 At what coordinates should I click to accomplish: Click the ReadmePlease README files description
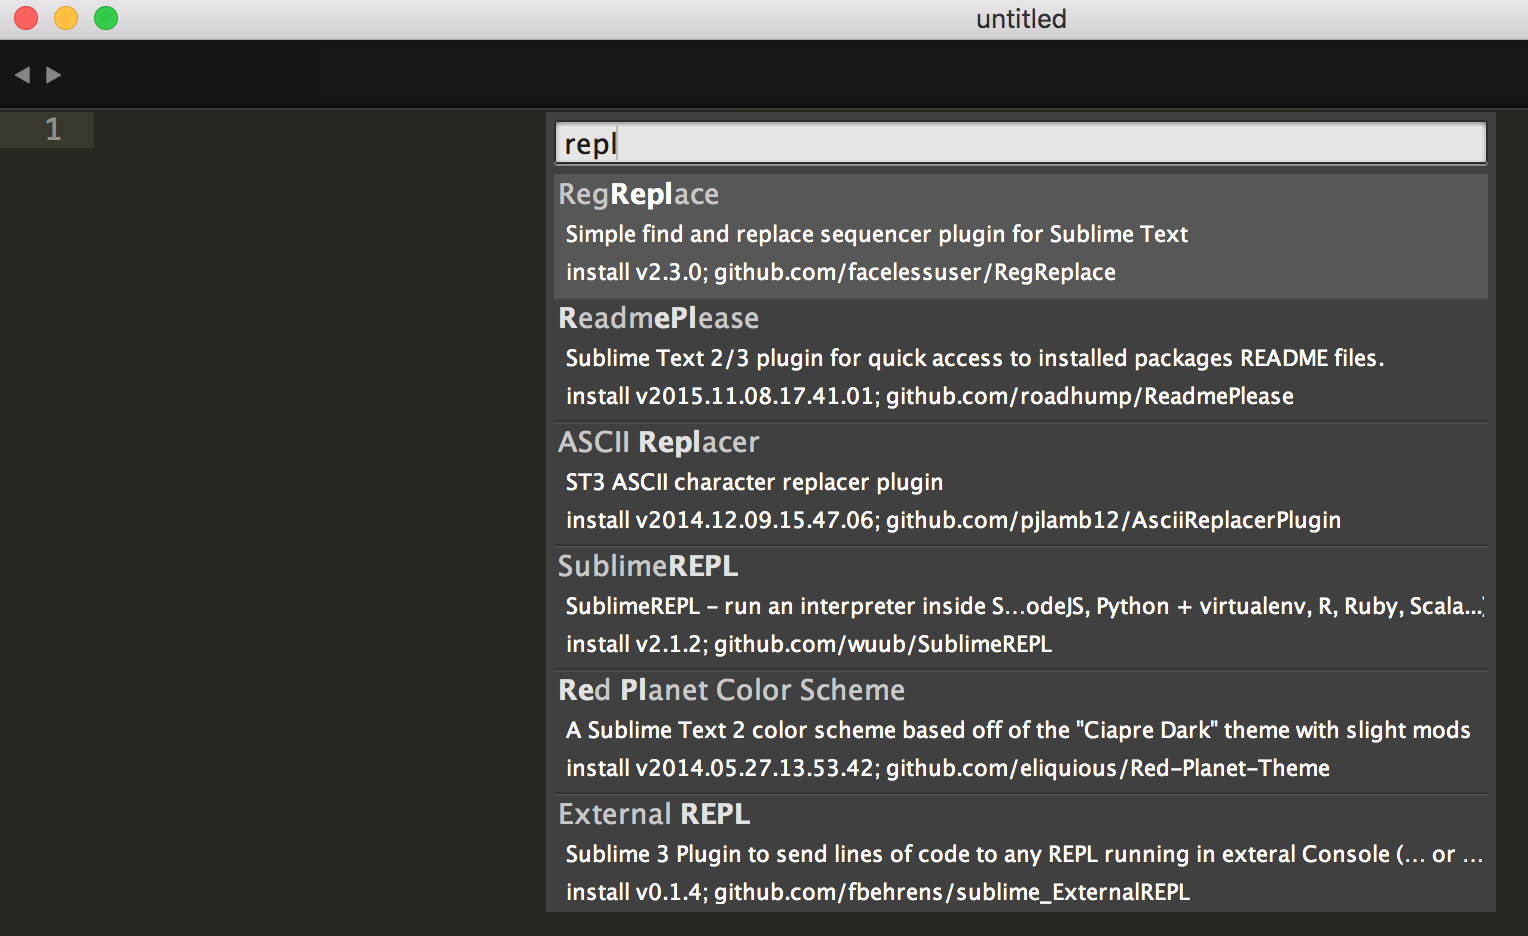click(974, 358)
